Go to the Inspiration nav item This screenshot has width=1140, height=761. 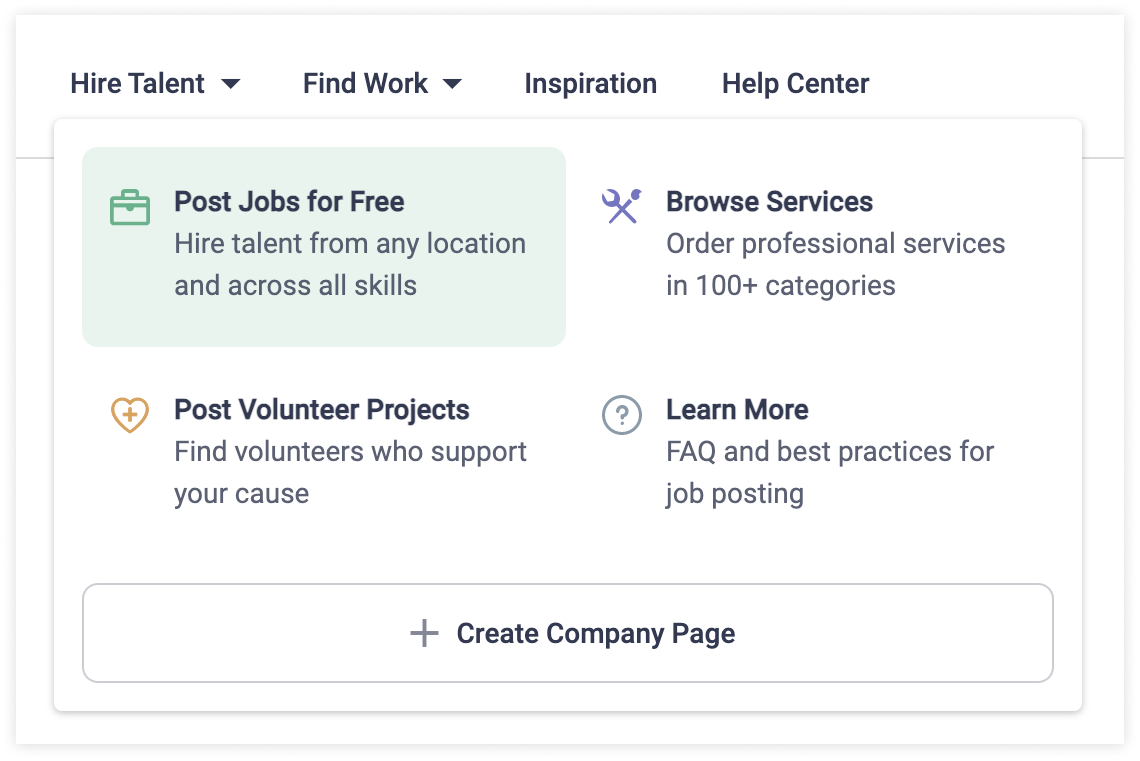[x=590, y=84]
